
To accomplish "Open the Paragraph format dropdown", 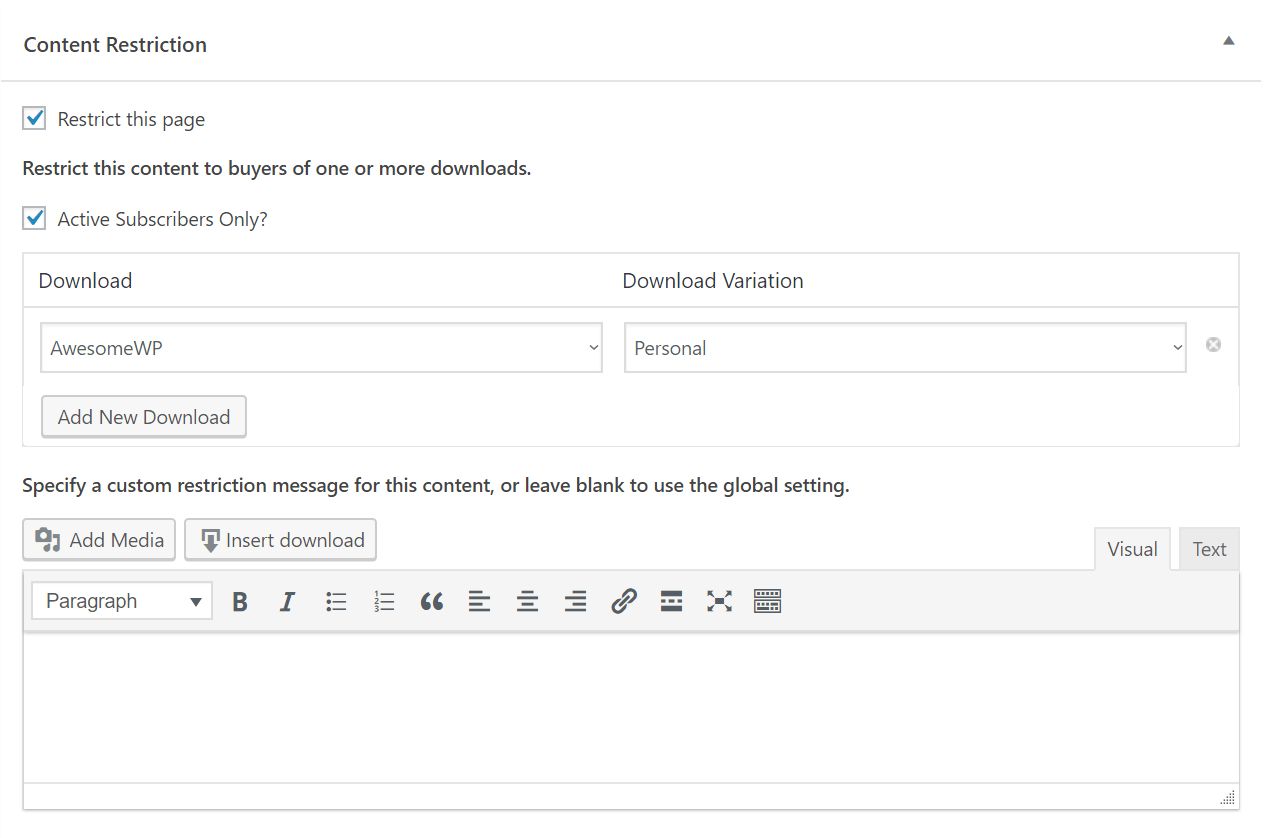I will pos(122,601).
